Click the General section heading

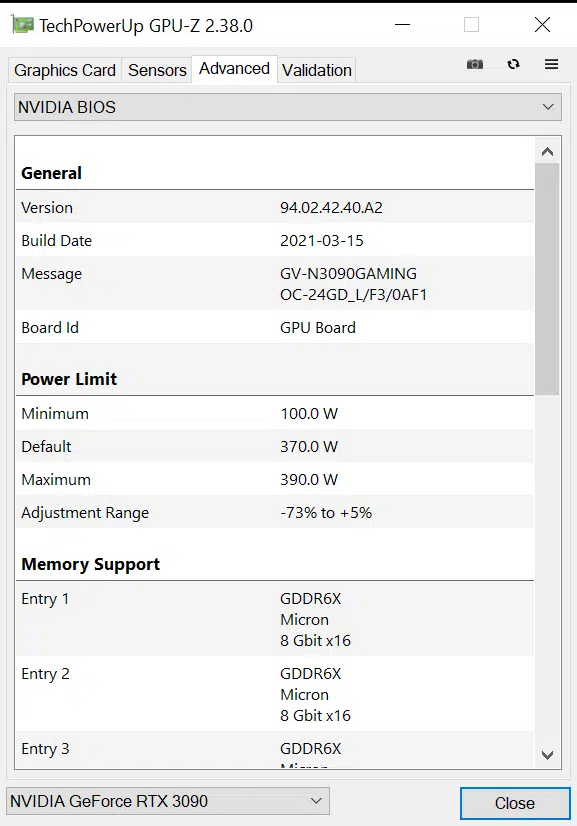click(x=51, y=173)
